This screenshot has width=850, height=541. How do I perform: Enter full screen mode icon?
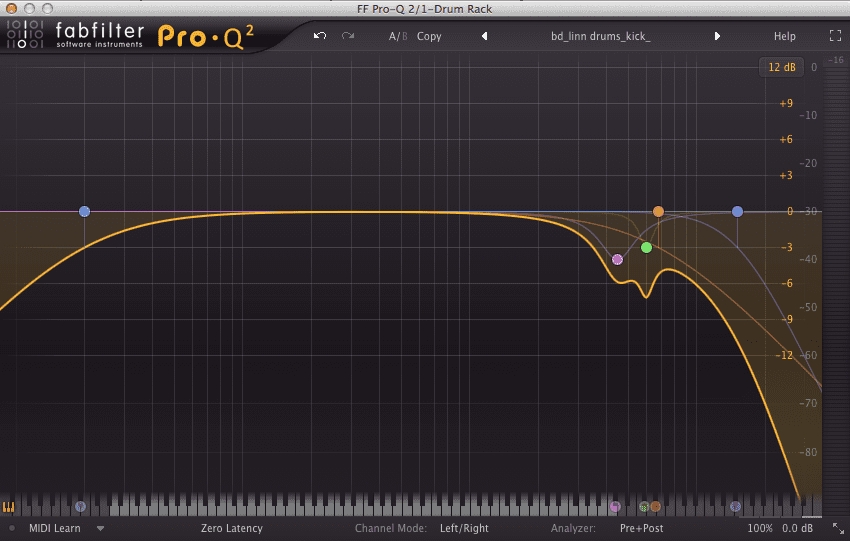[835, 36]
